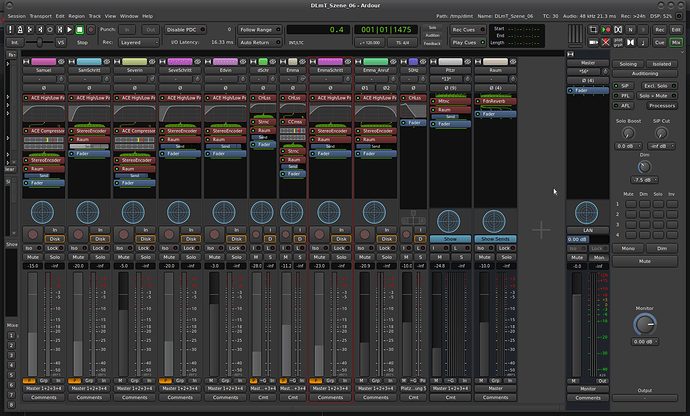This screenshot has width=690, height=416.
Task: Click the Processors button in monitor section
Action: pyautogui.click(x=660, y=105)
